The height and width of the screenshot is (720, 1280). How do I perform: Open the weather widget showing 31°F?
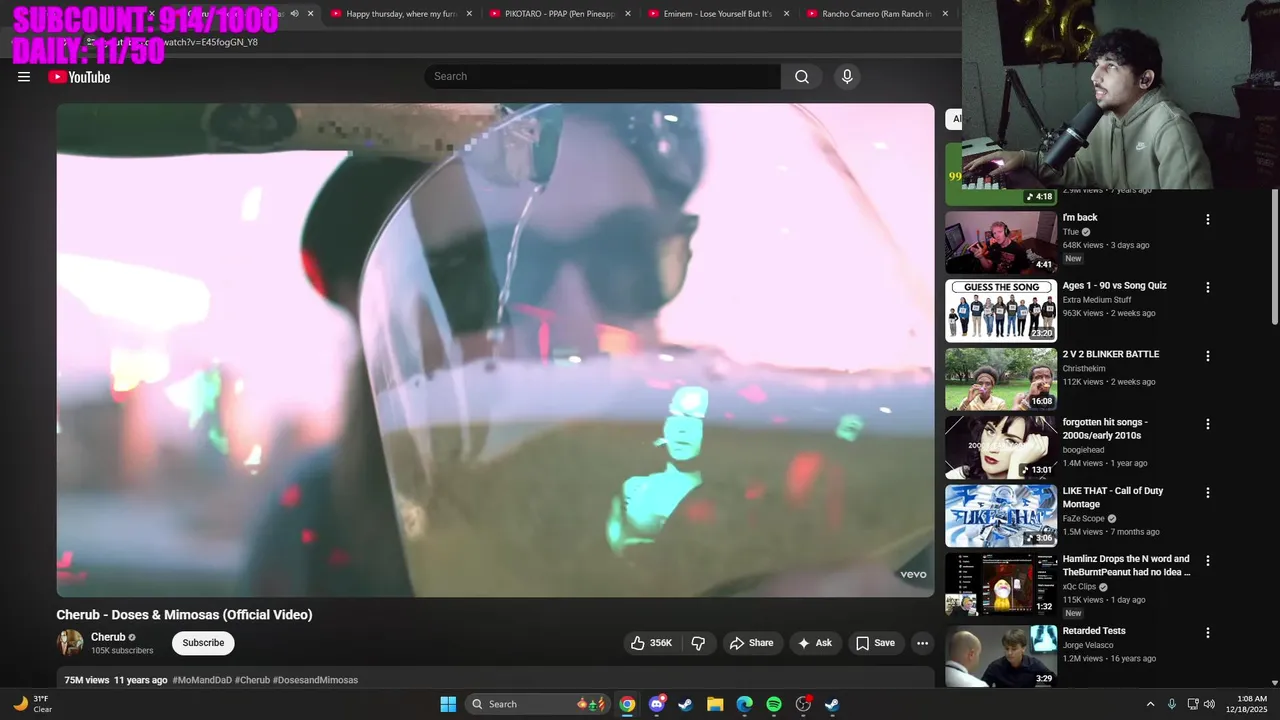(x=32, y=704)
